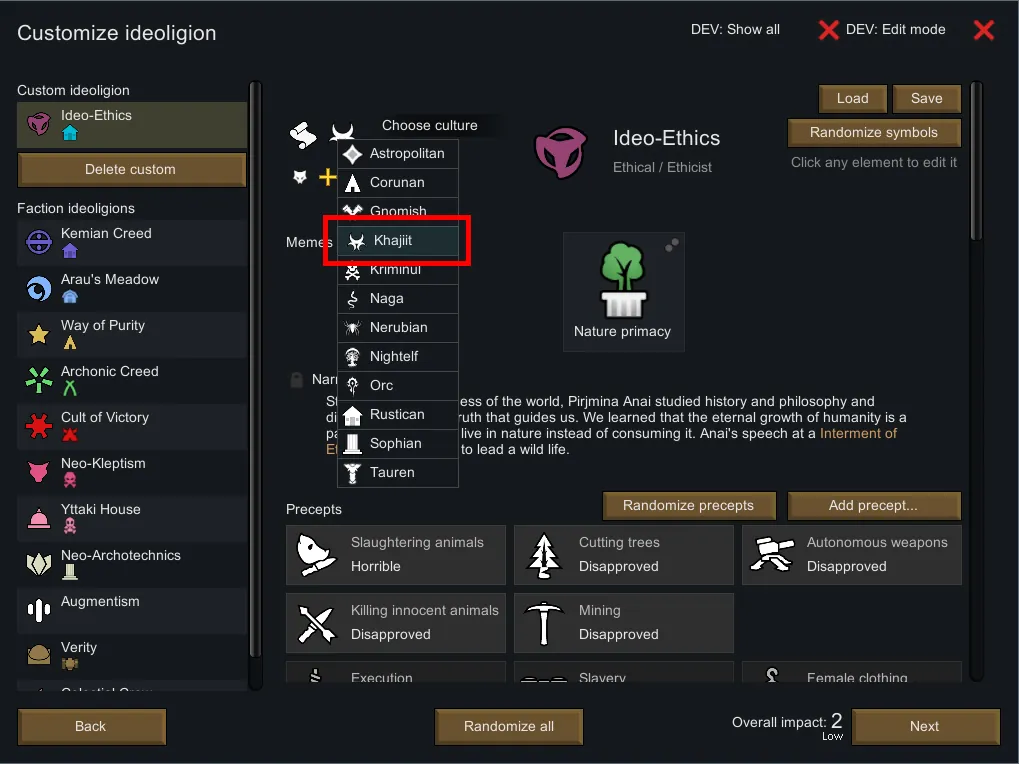
Task: Toggle DEV: Edit mode
Action: pyautogui.click(x=882, y=30)
